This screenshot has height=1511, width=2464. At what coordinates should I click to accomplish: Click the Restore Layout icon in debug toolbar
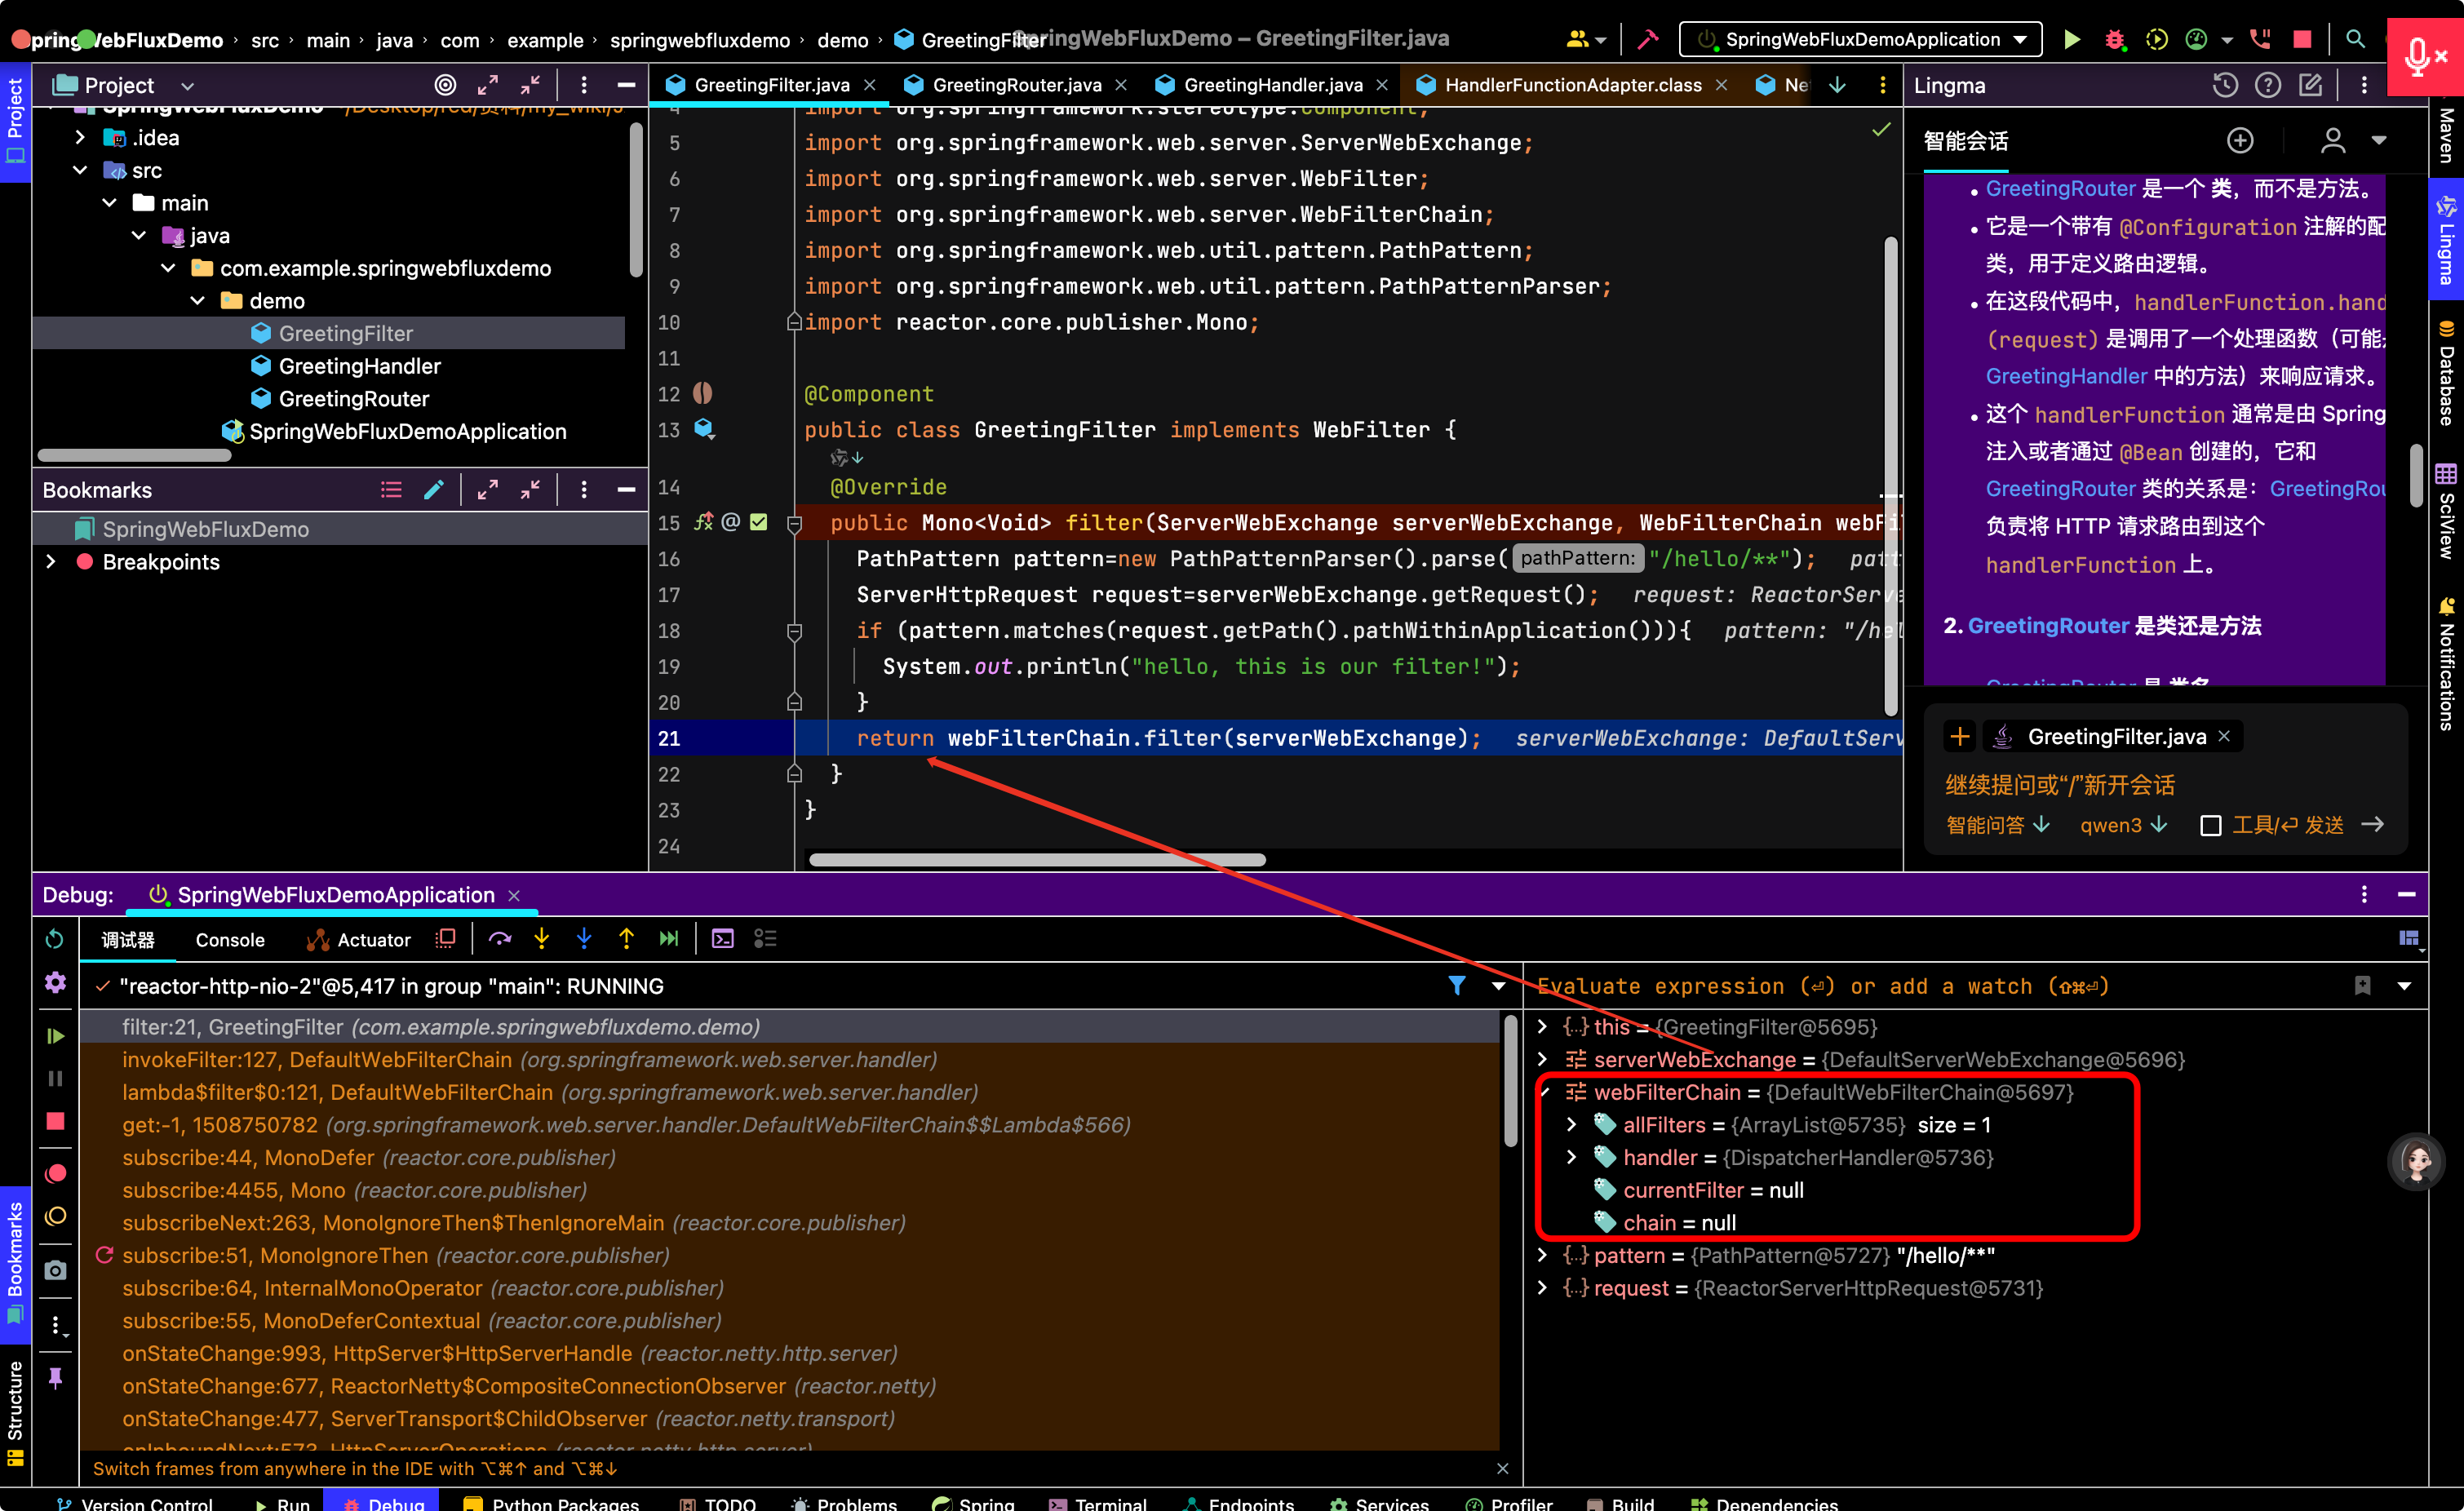tap(2409, 938)
